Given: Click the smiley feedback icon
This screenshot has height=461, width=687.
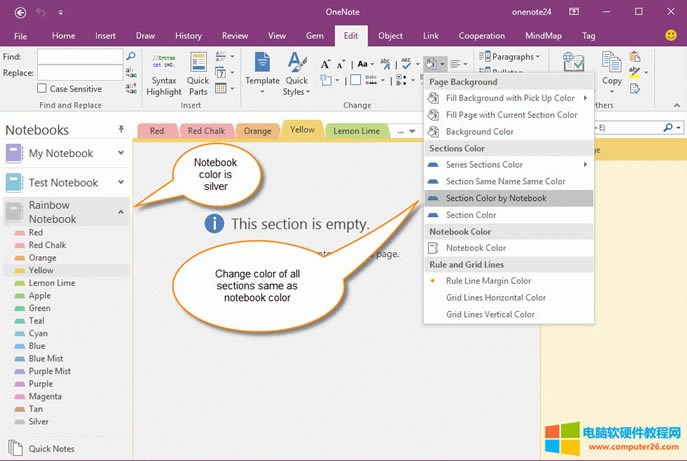Looking at the screenshot, I should point(670,35).
